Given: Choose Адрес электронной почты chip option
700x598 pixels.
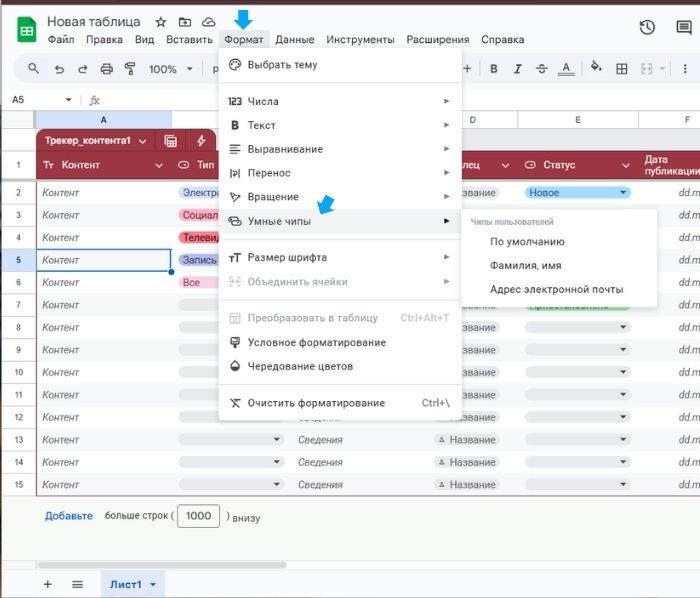Looking at the screenshot, I should 556,289.
